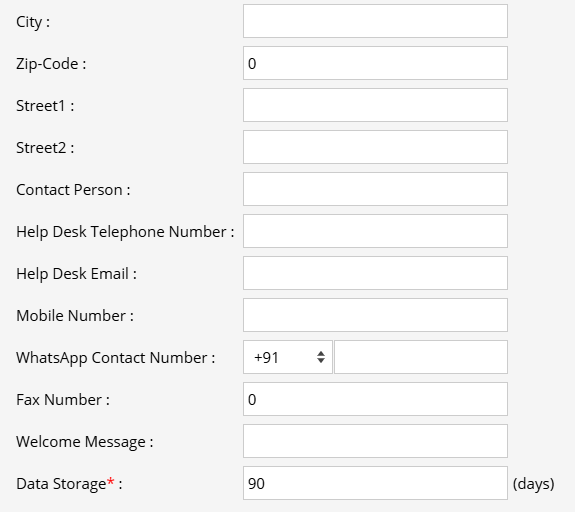Viewport: 575px width, 512px height.
Task: Click the Data Storage label
Action: click(x=69, y=484)
